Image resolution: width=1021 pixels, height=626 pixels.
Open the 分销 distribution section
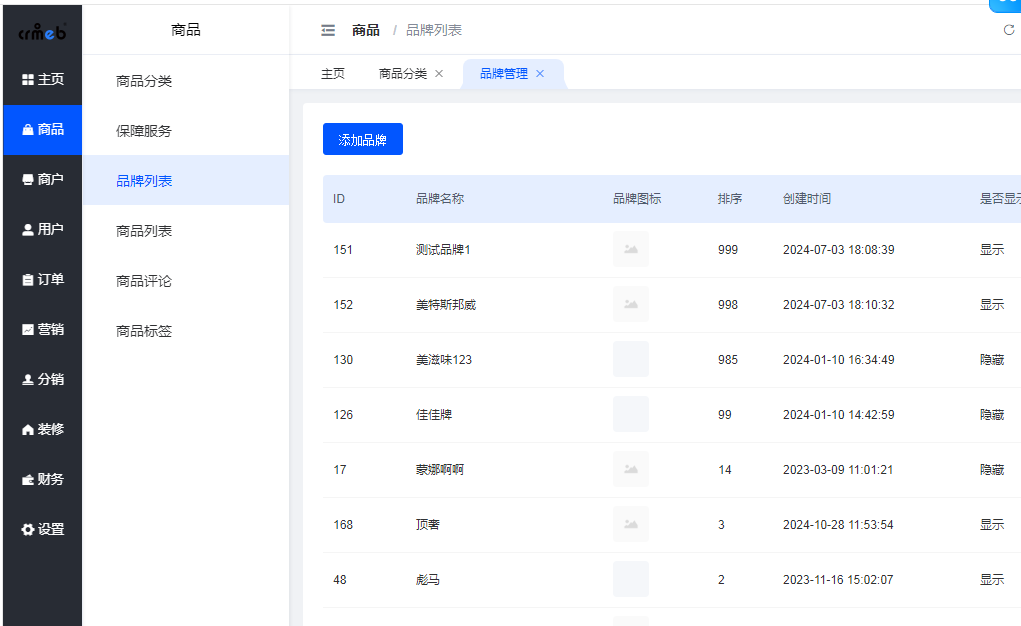click(x=42, y=379)
